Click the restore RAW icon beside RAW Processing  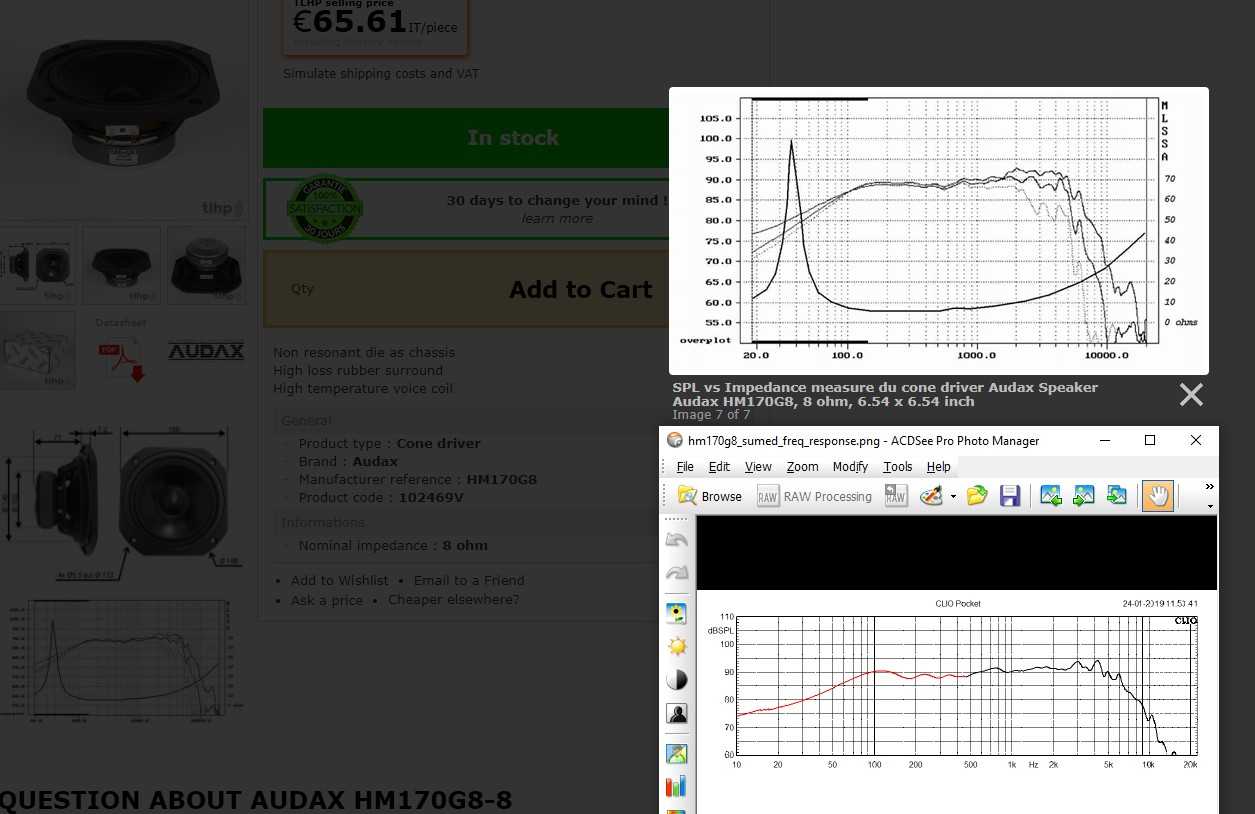[x=895, y=496]
